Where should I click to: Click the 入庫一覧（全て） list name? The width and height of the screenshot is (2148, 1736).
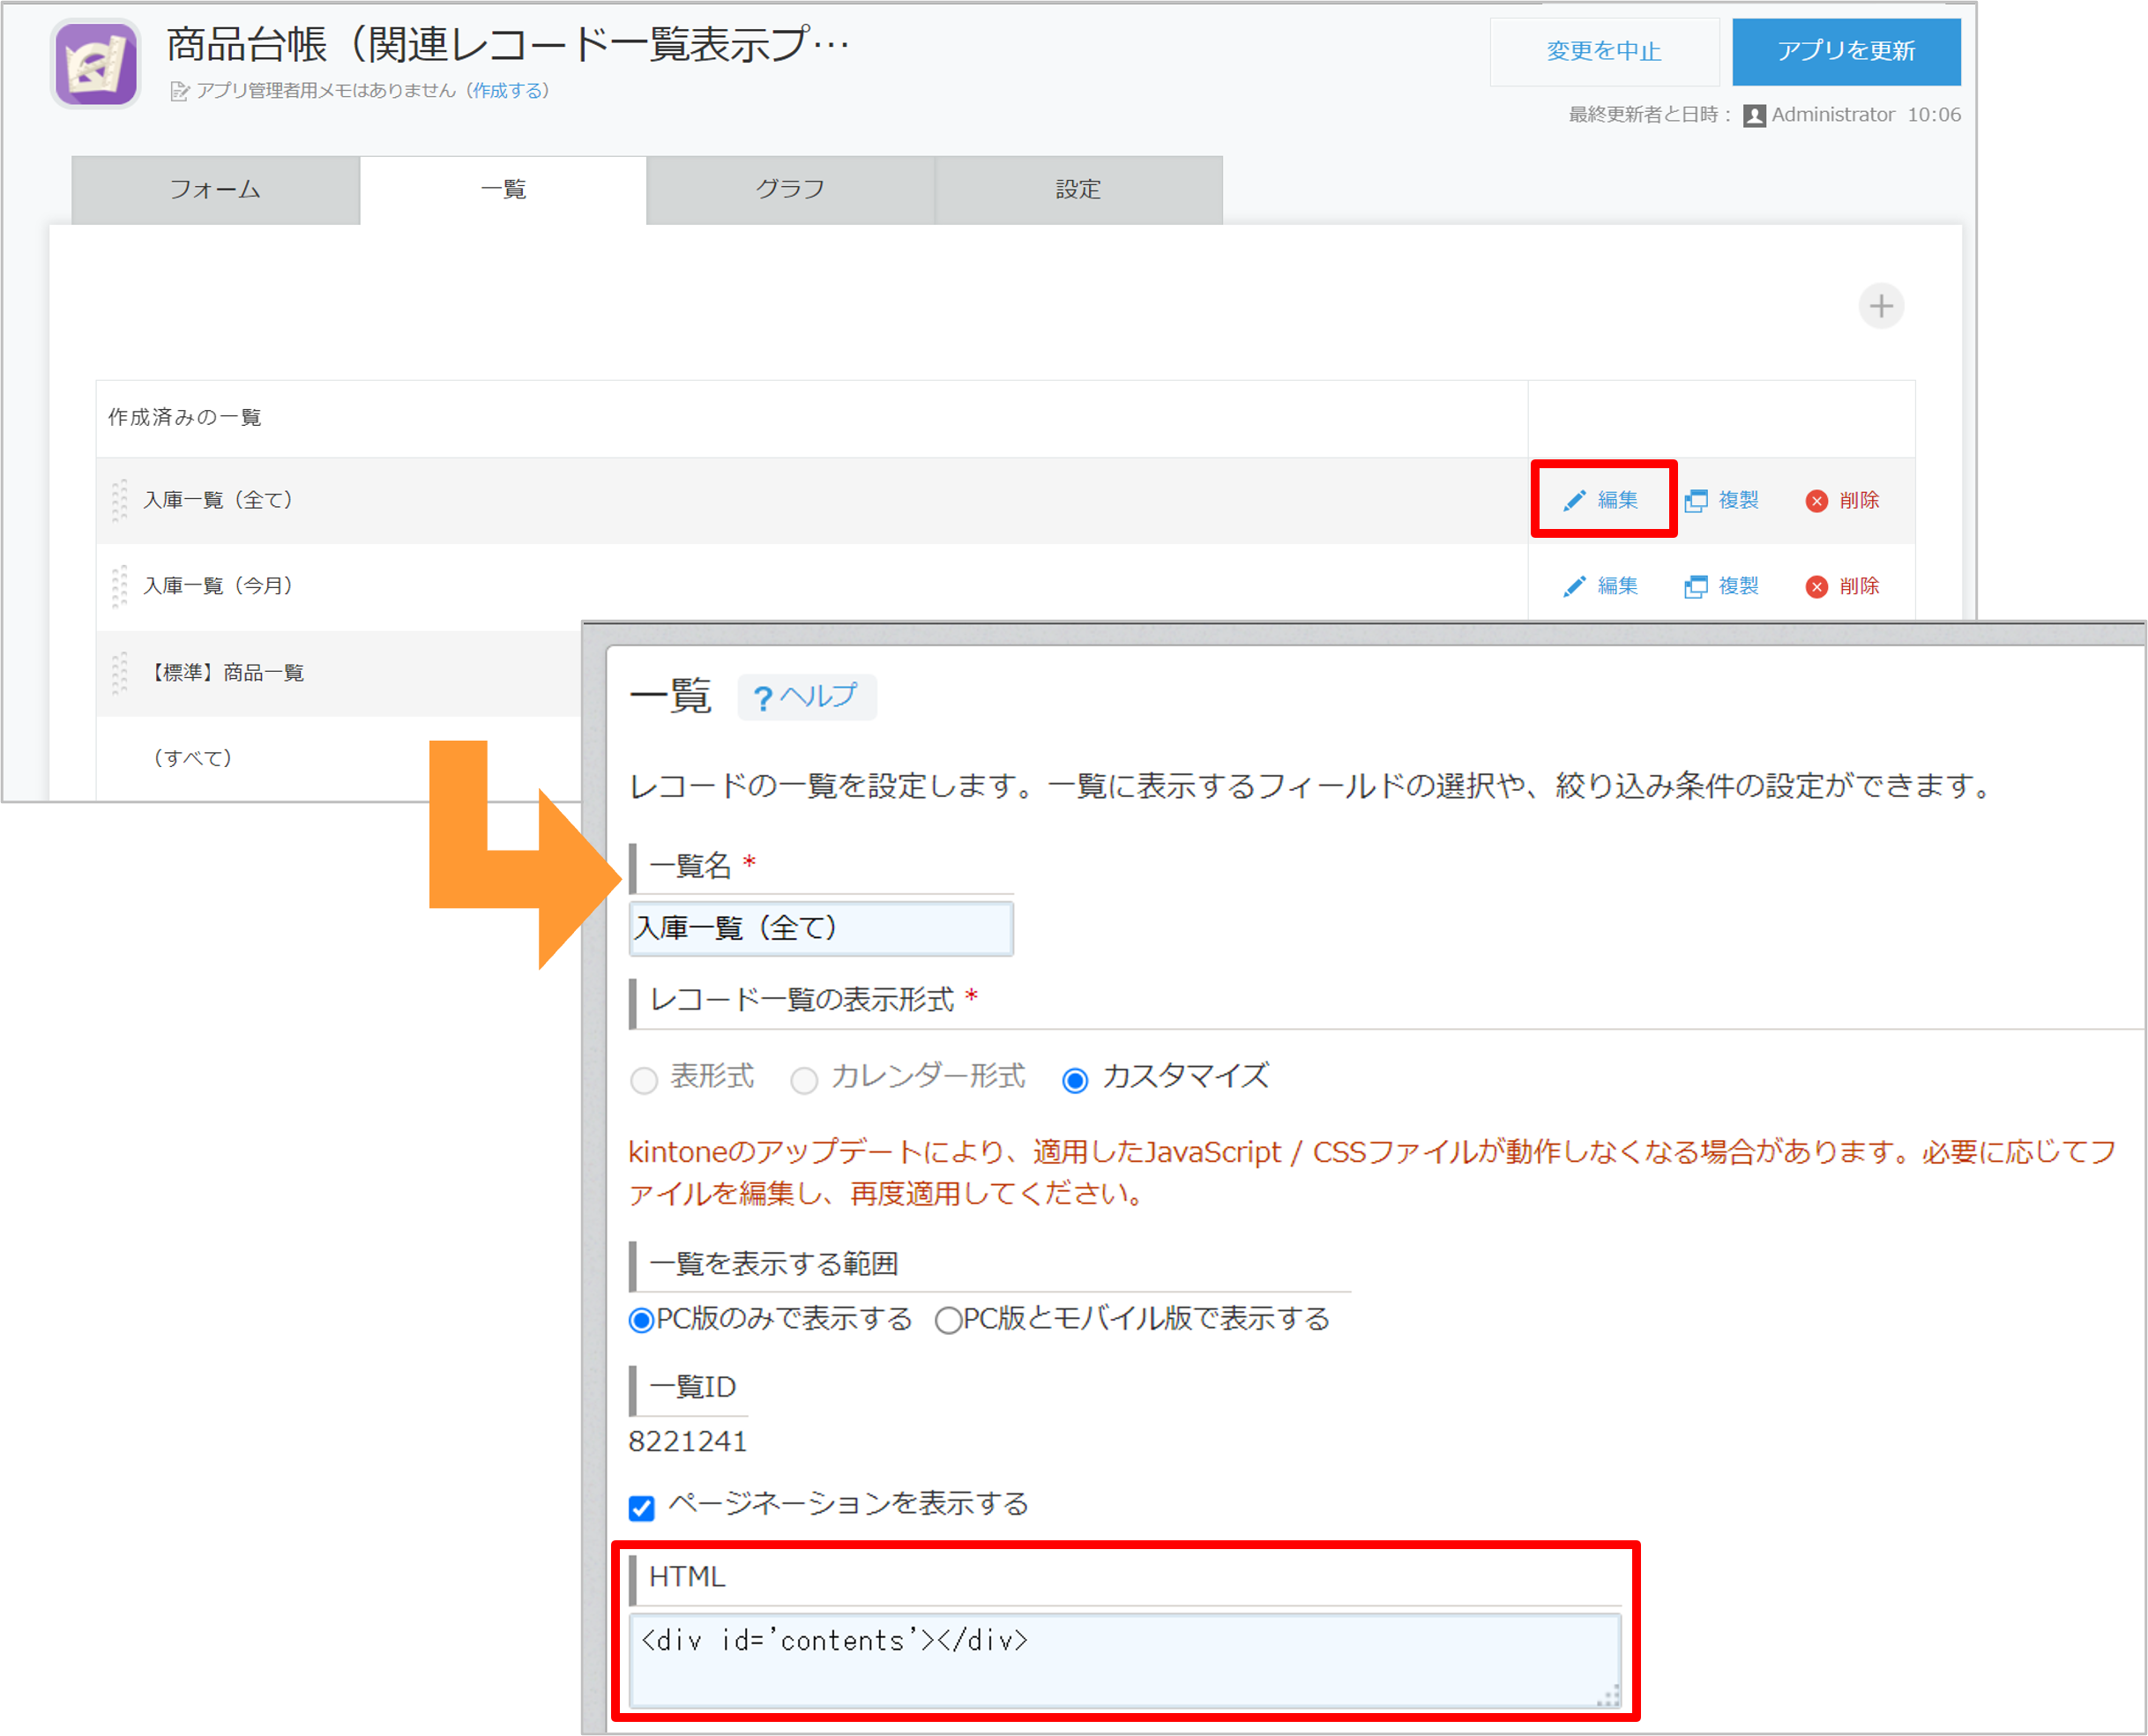point(218,500)
